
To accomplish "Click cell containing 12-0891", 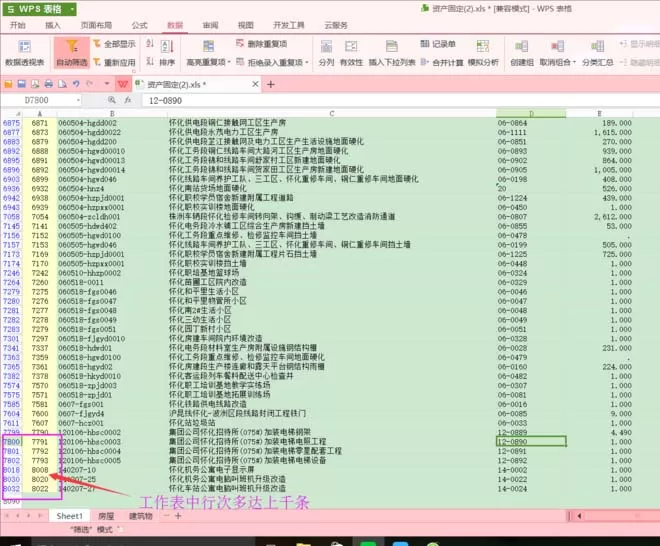I will 531,451.
